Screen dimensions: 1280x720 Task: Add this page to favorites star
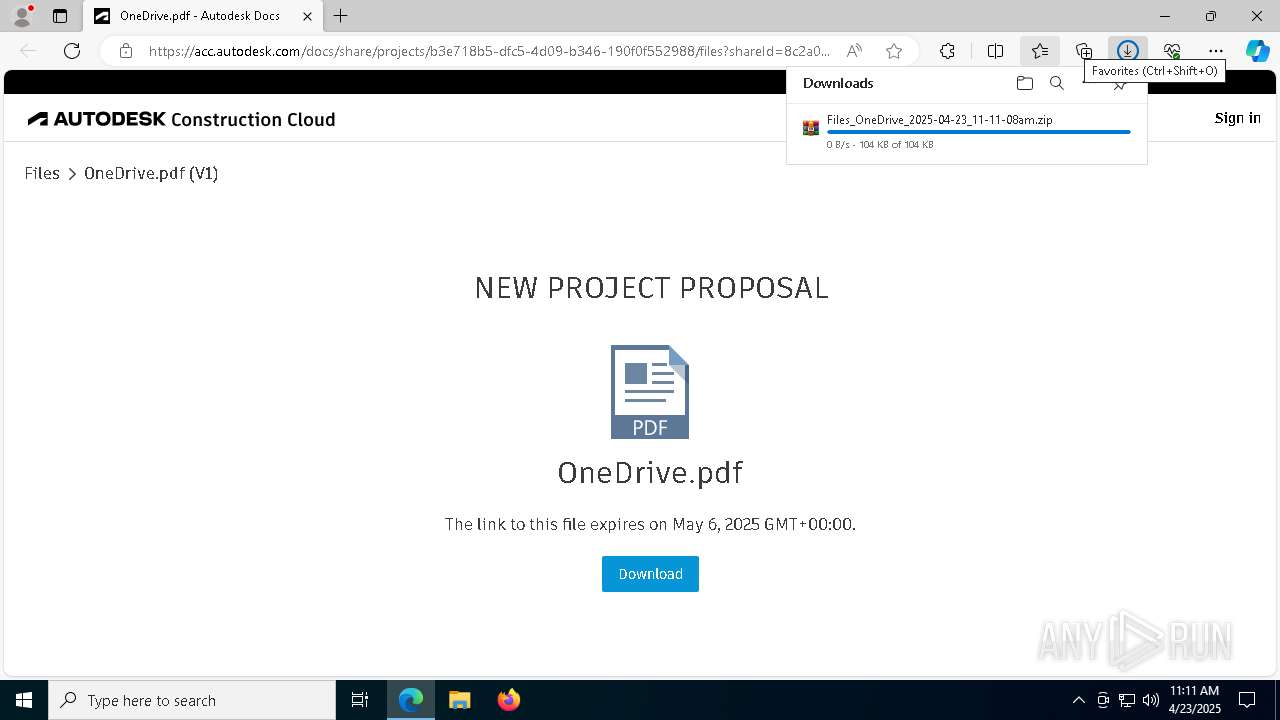point(894,51)
